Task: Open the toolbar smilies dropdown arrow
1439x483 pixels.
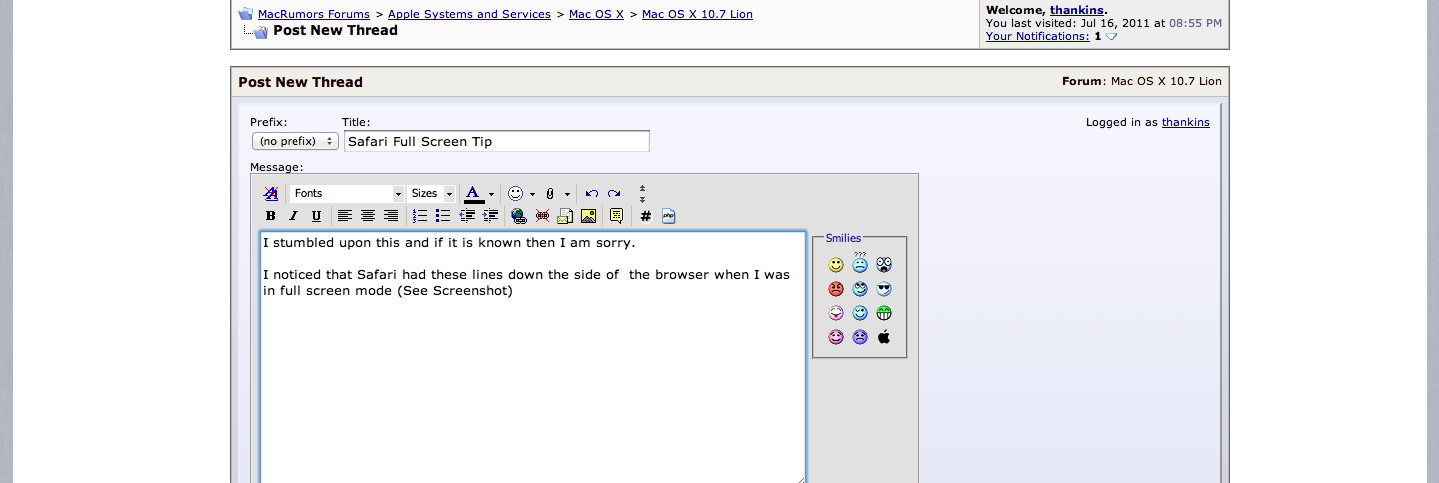Action: (532, 194)
